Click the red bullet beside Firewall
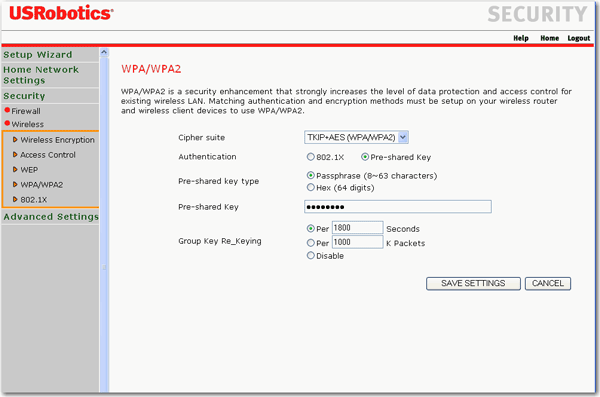This screenshot has height=397, width=600. (7, 110)
